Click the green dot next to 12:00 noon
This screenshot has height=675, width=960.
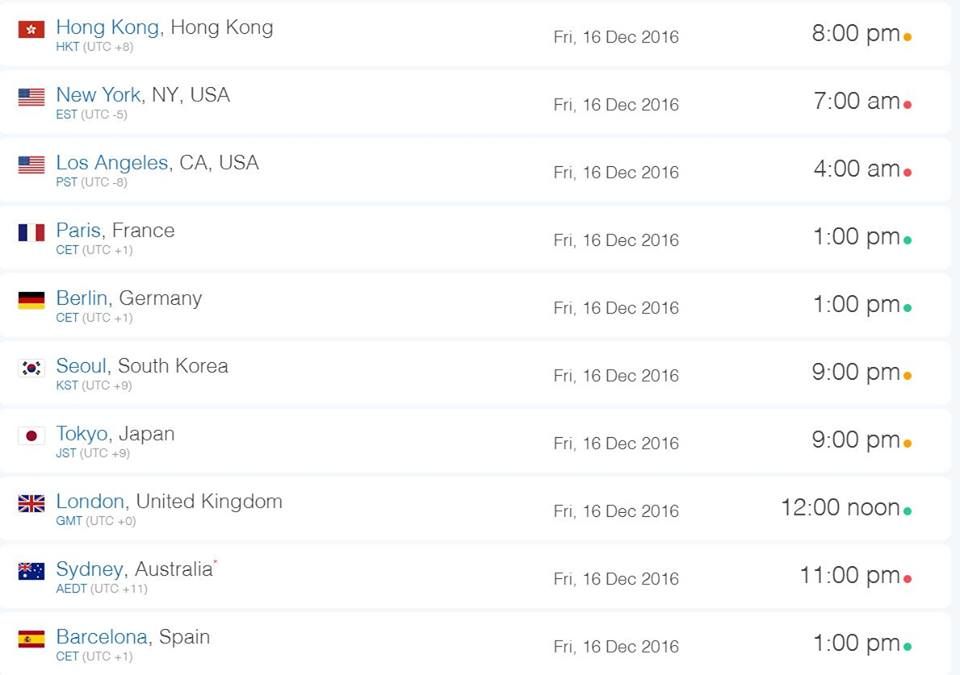[x=907, y=511]
